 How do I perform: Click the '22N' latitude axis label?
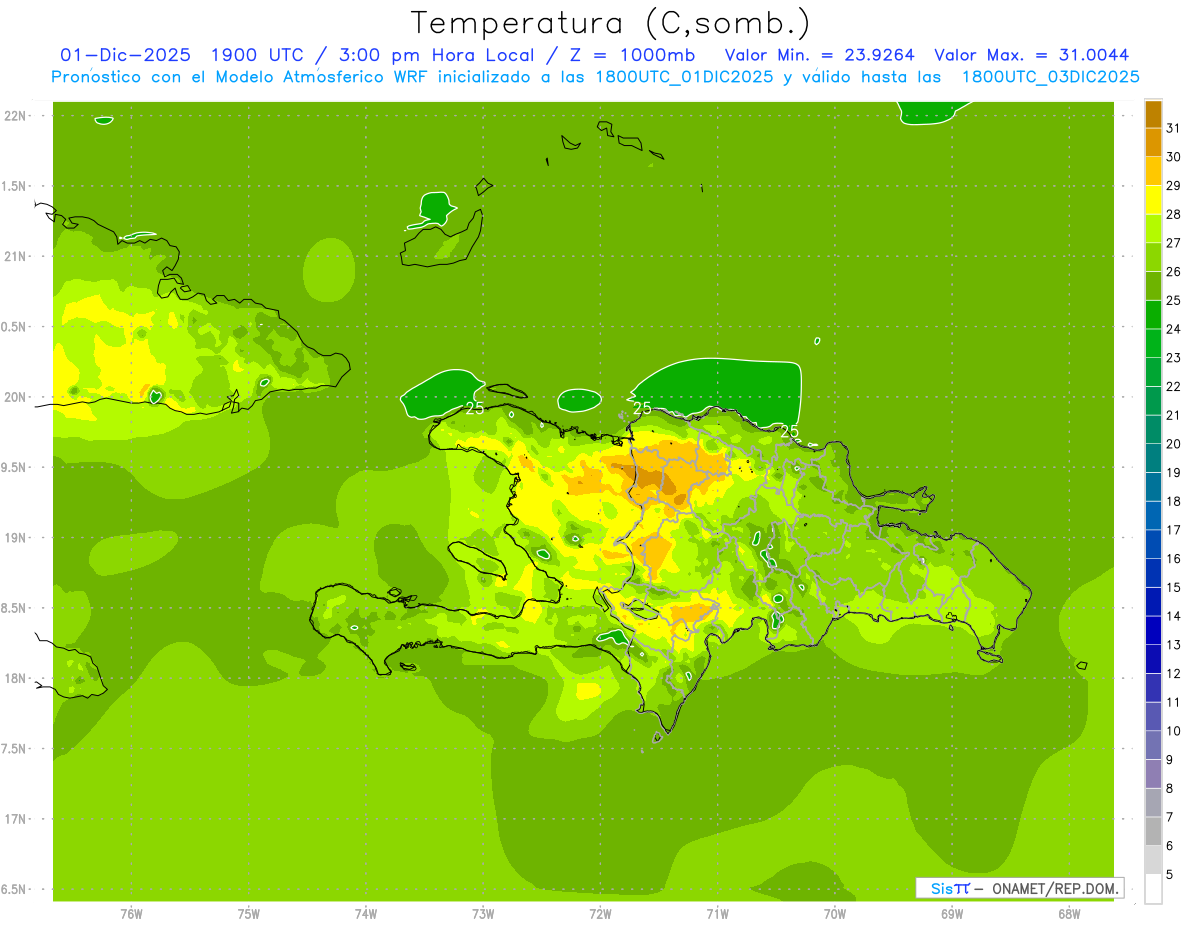(x=16, y=116)
